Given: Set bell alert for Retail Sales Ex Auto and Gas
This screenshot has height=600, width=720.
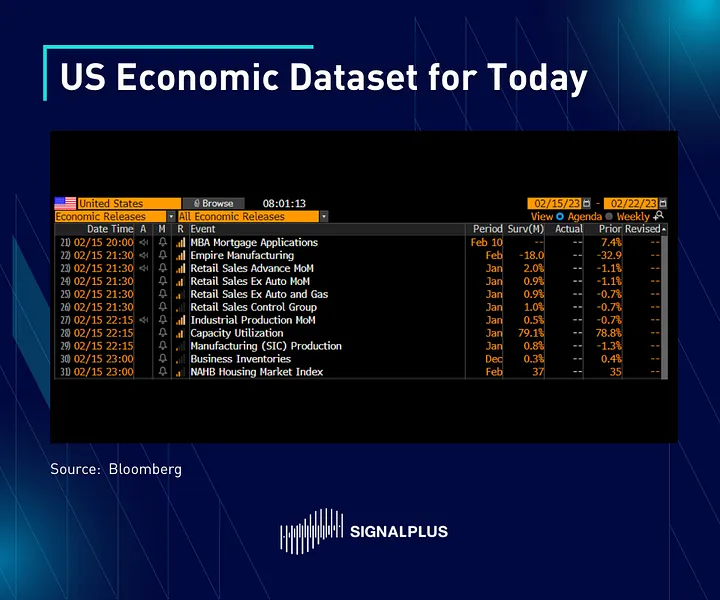Looking at the screenshot, I should pyautogui.click(x=163, y=294).
